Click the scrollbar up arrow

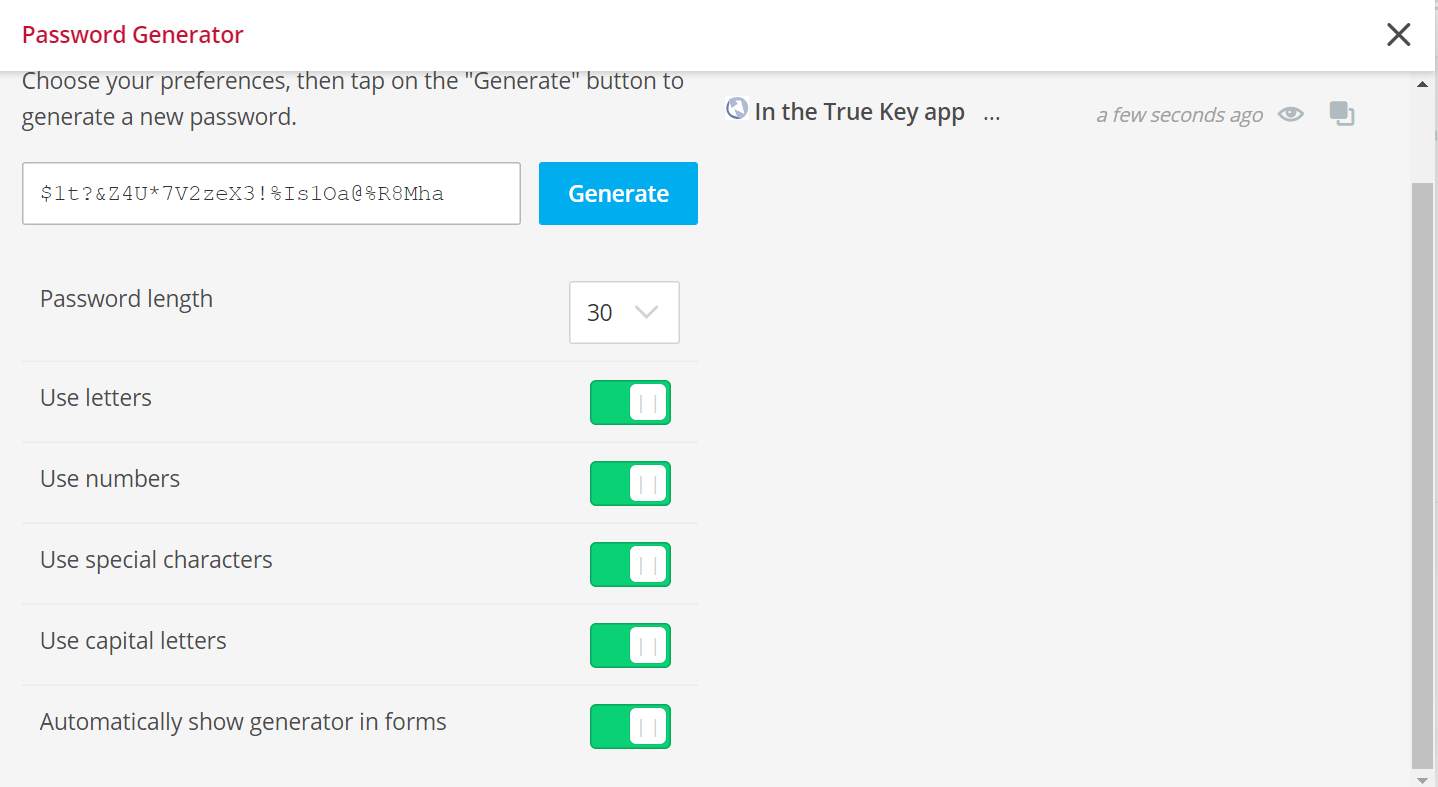point(1424,83)
